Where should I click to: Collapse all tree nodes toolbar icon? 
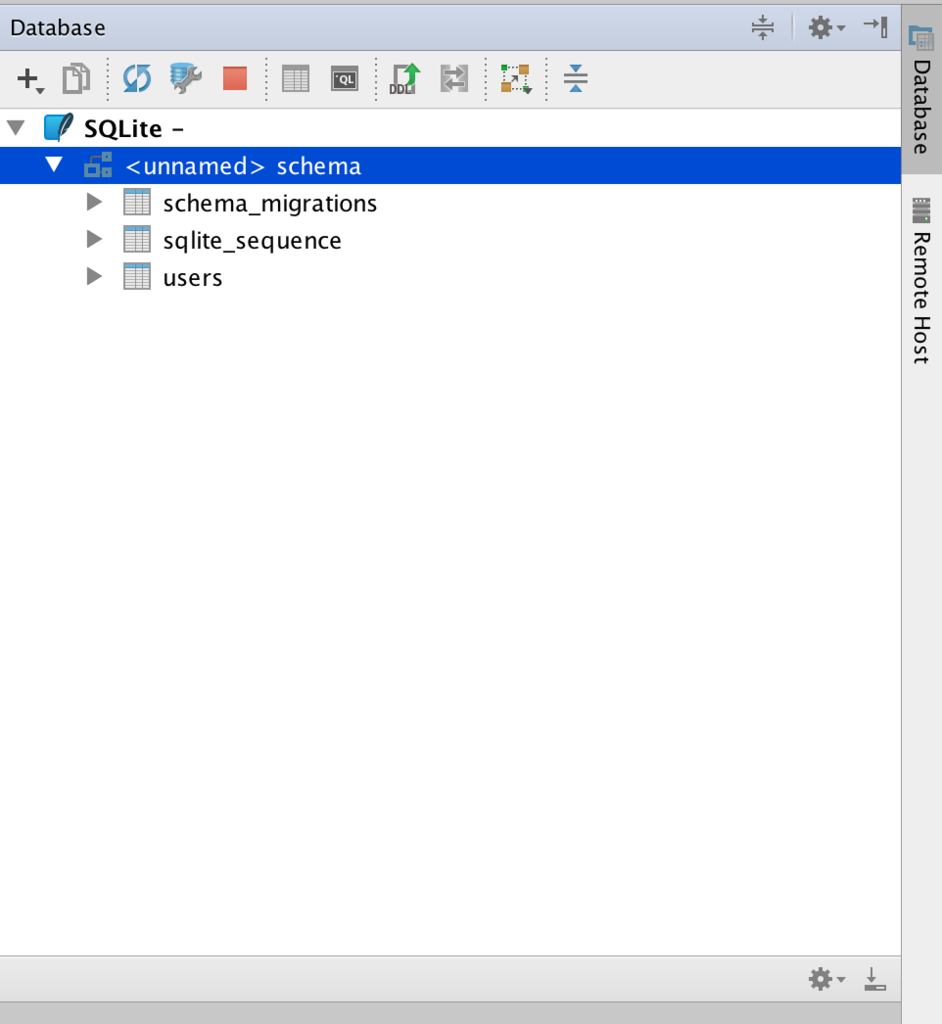(576, 78)
